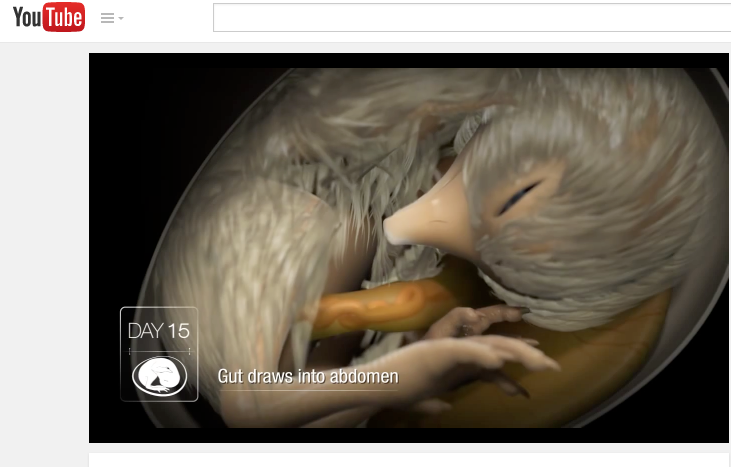Open the guide hamburger menu icon
The height and width of the screenshot is (467, 731).
point(107,18)
